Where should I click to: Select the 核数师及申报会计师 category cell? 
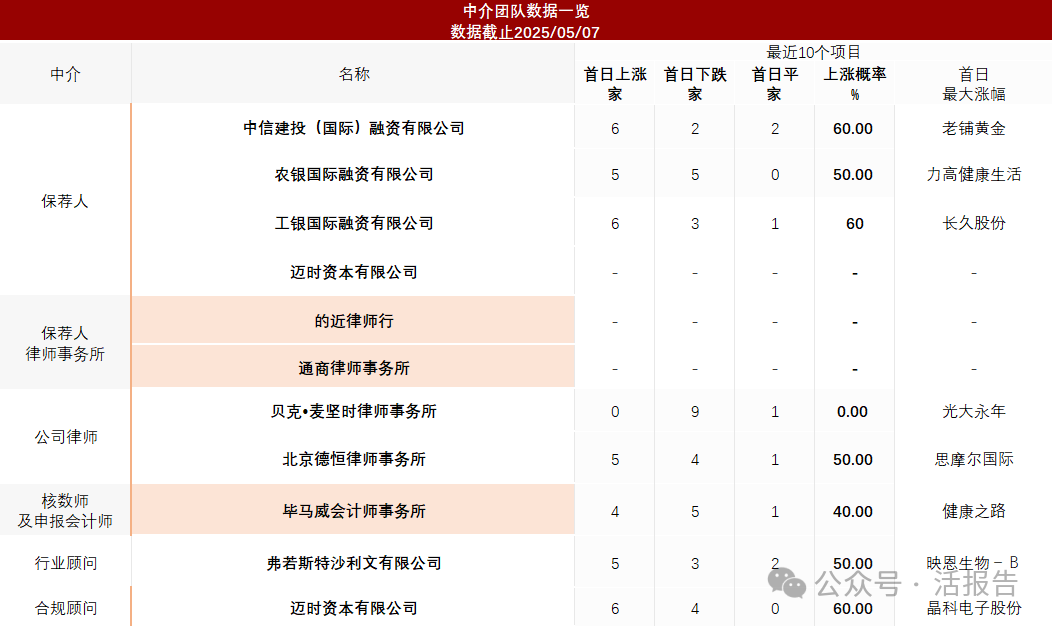[65, 511]
